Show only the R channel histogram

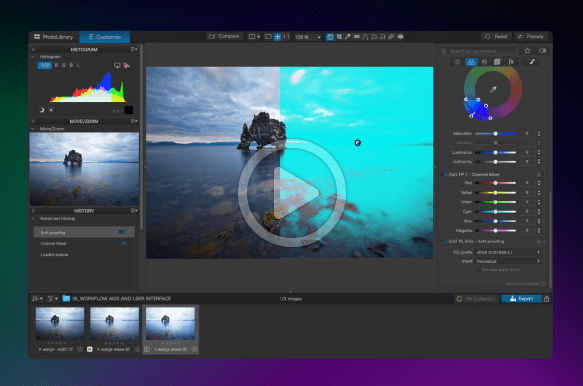coord(56,65)
